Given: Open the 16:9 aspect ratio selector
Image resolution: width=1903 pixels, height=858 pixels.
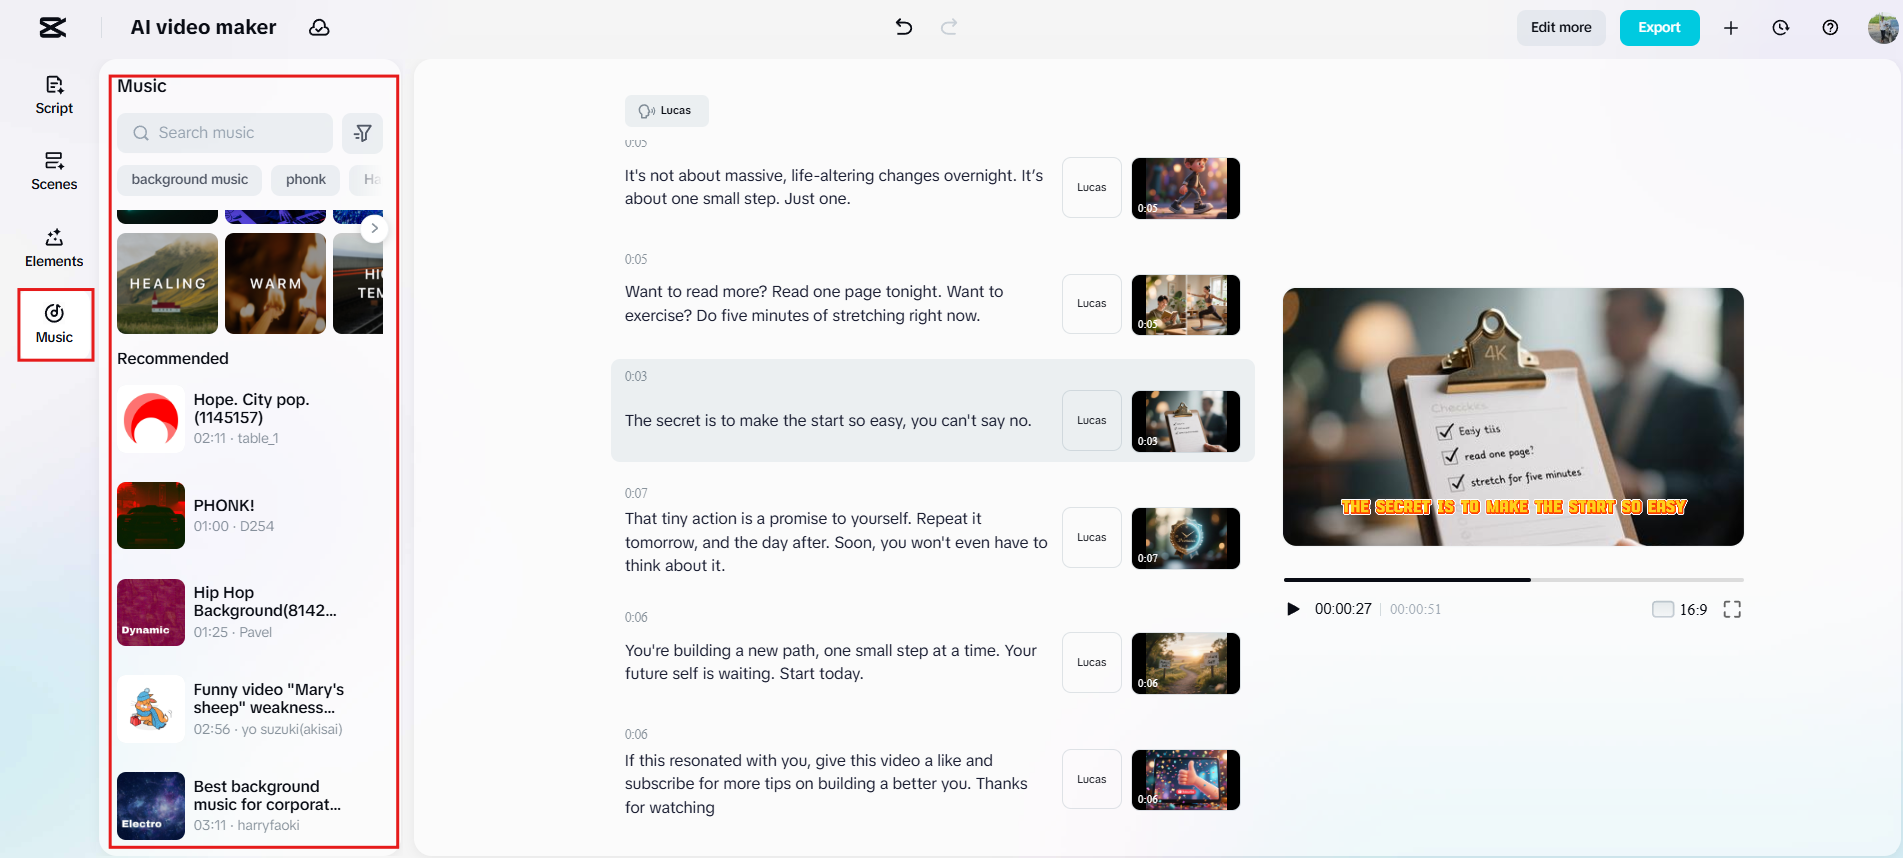Looking at the screenshot, I should pyautogui.click(x=1680, y=610).
